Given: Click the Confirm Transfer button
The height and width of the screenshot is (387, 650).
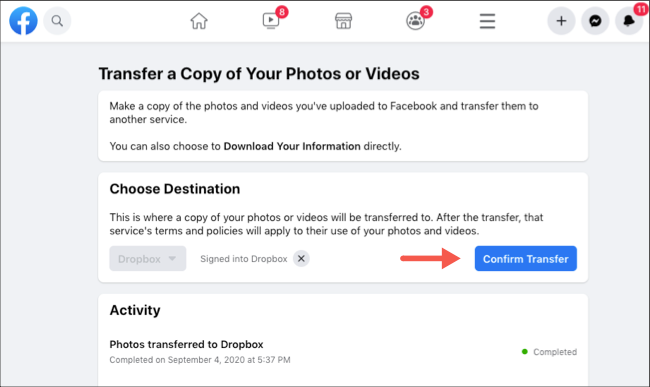Looking at the screenshot, I should tap(526, 259).
